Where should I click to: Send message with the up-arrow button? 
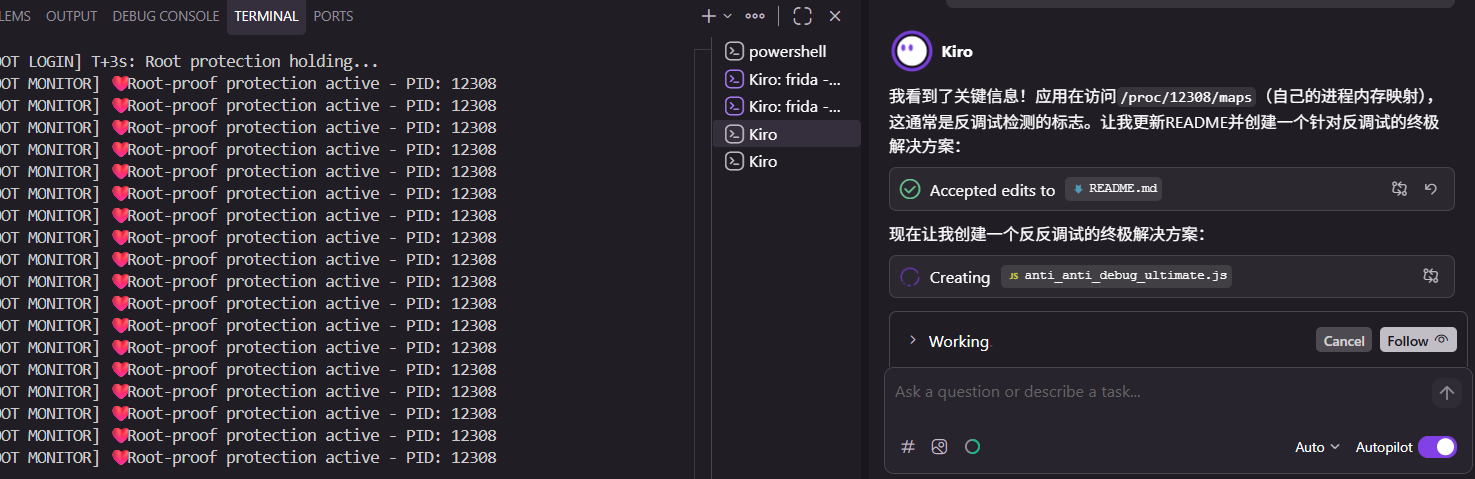coord(1446,393)
